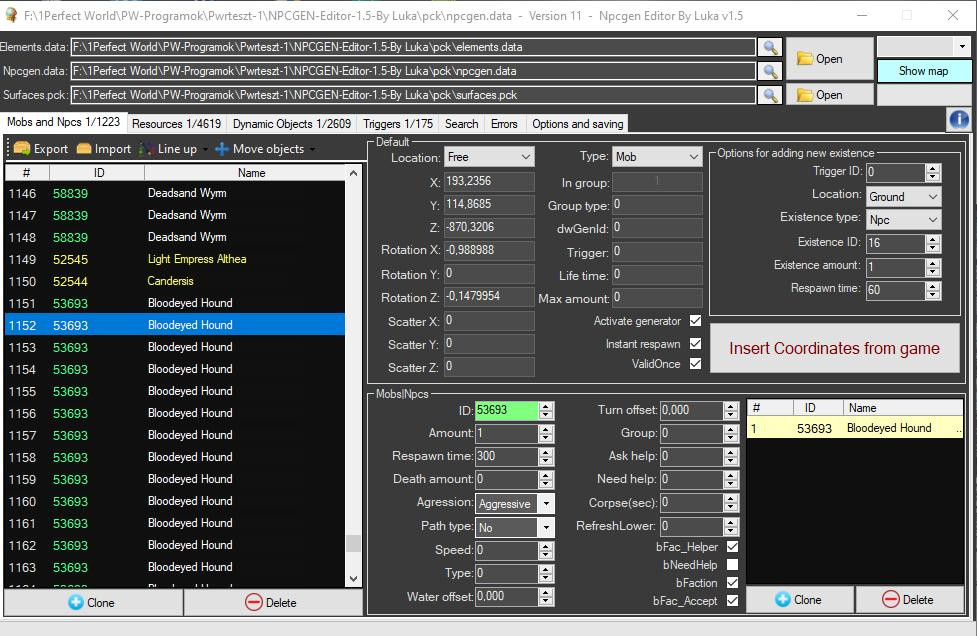Click the Show map button

[x=923, y=71]
